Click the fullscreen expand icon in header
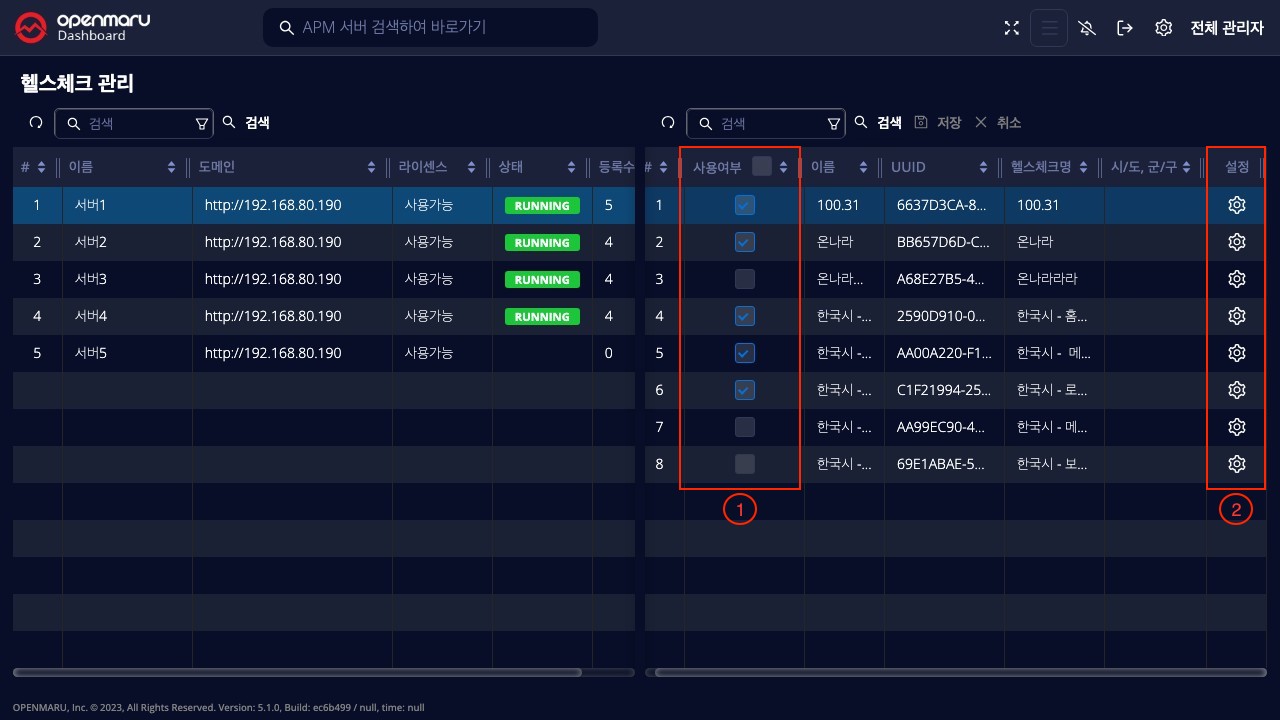 pyautogui.click(x=1011, y=28)
